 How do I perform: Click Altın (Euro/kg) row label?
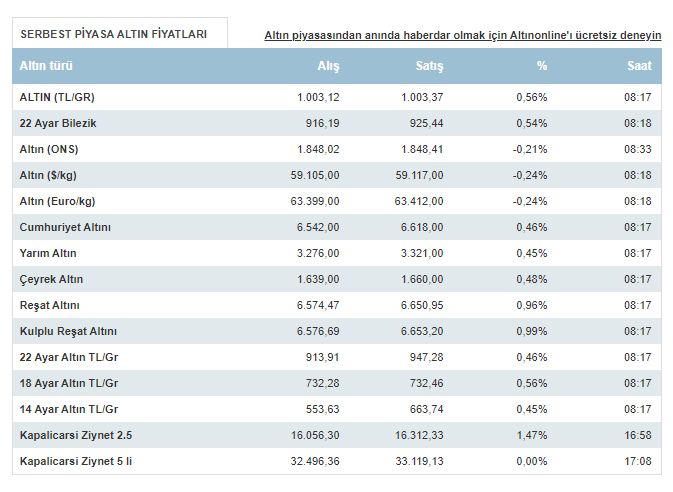58,201
